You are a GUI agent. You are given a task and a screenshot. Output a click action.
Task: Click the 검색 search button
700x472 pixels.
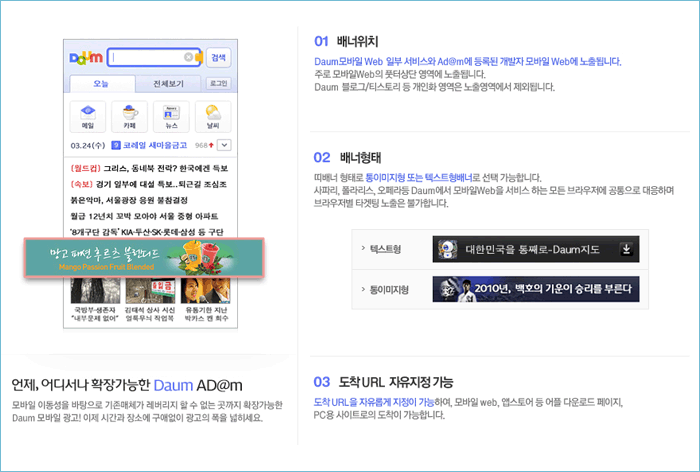point(218,57)
